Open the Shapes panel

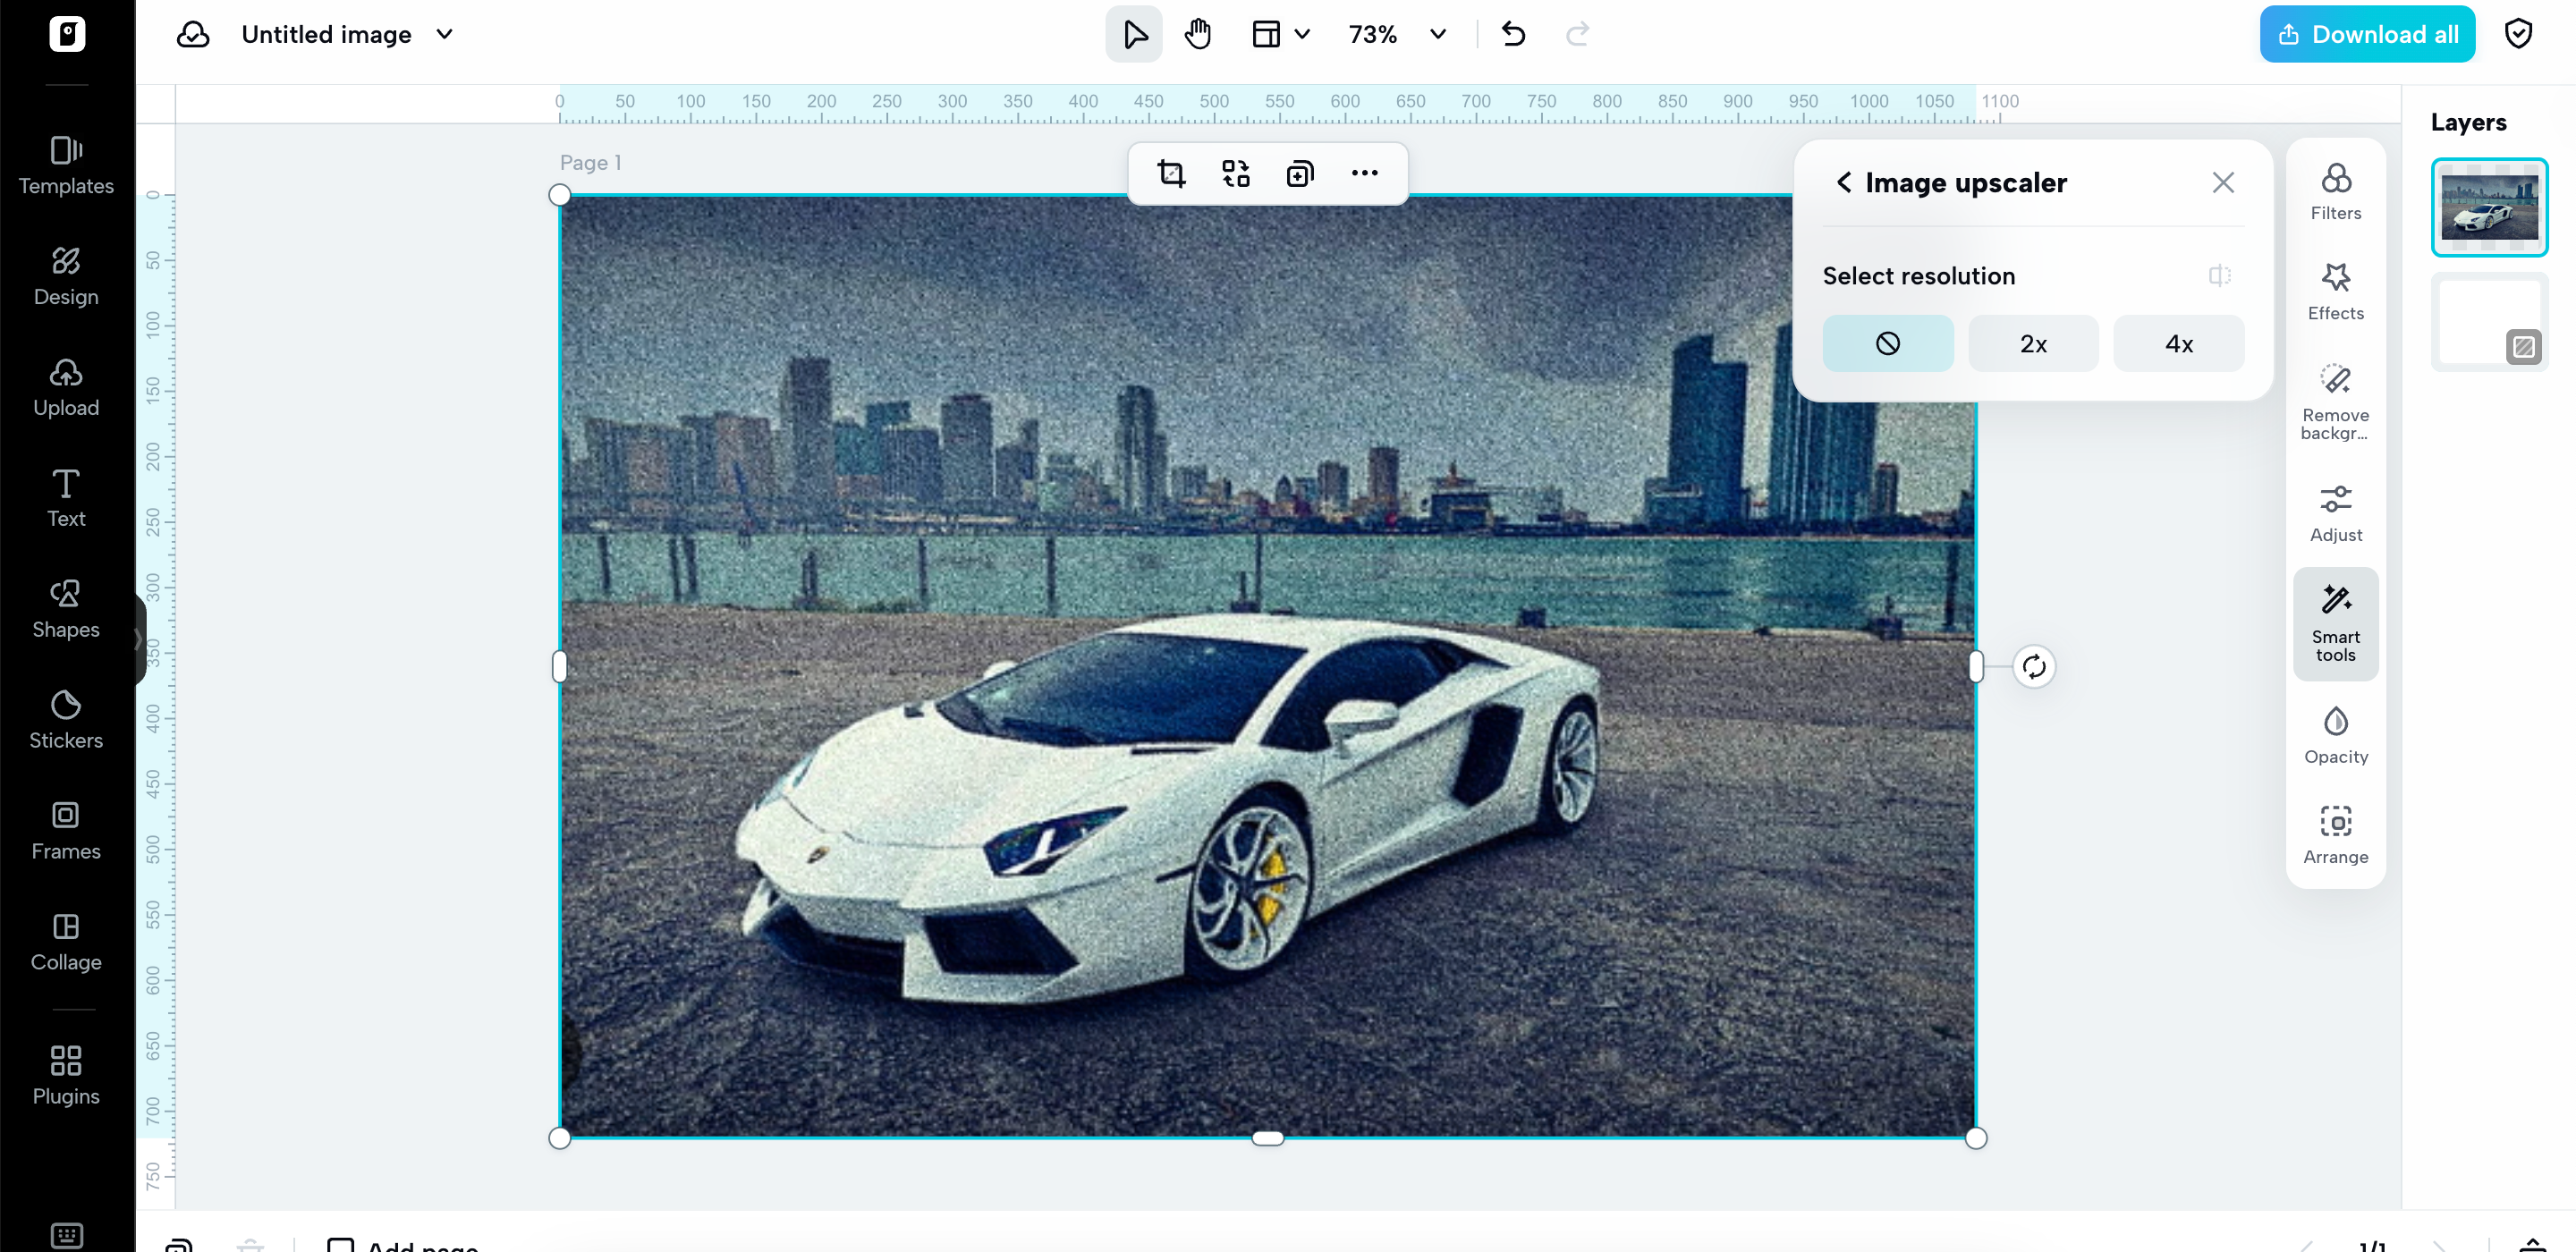click(66, 607)
